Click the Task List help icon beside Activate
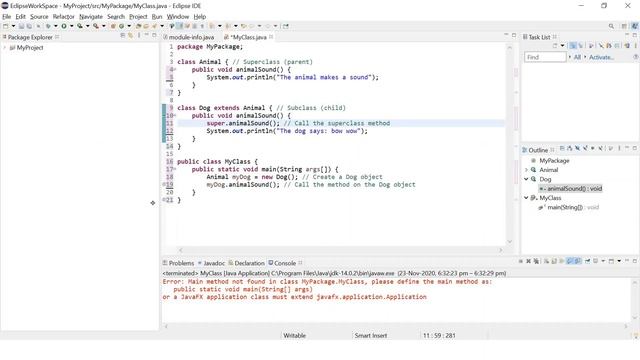 [x=636, y=57]
